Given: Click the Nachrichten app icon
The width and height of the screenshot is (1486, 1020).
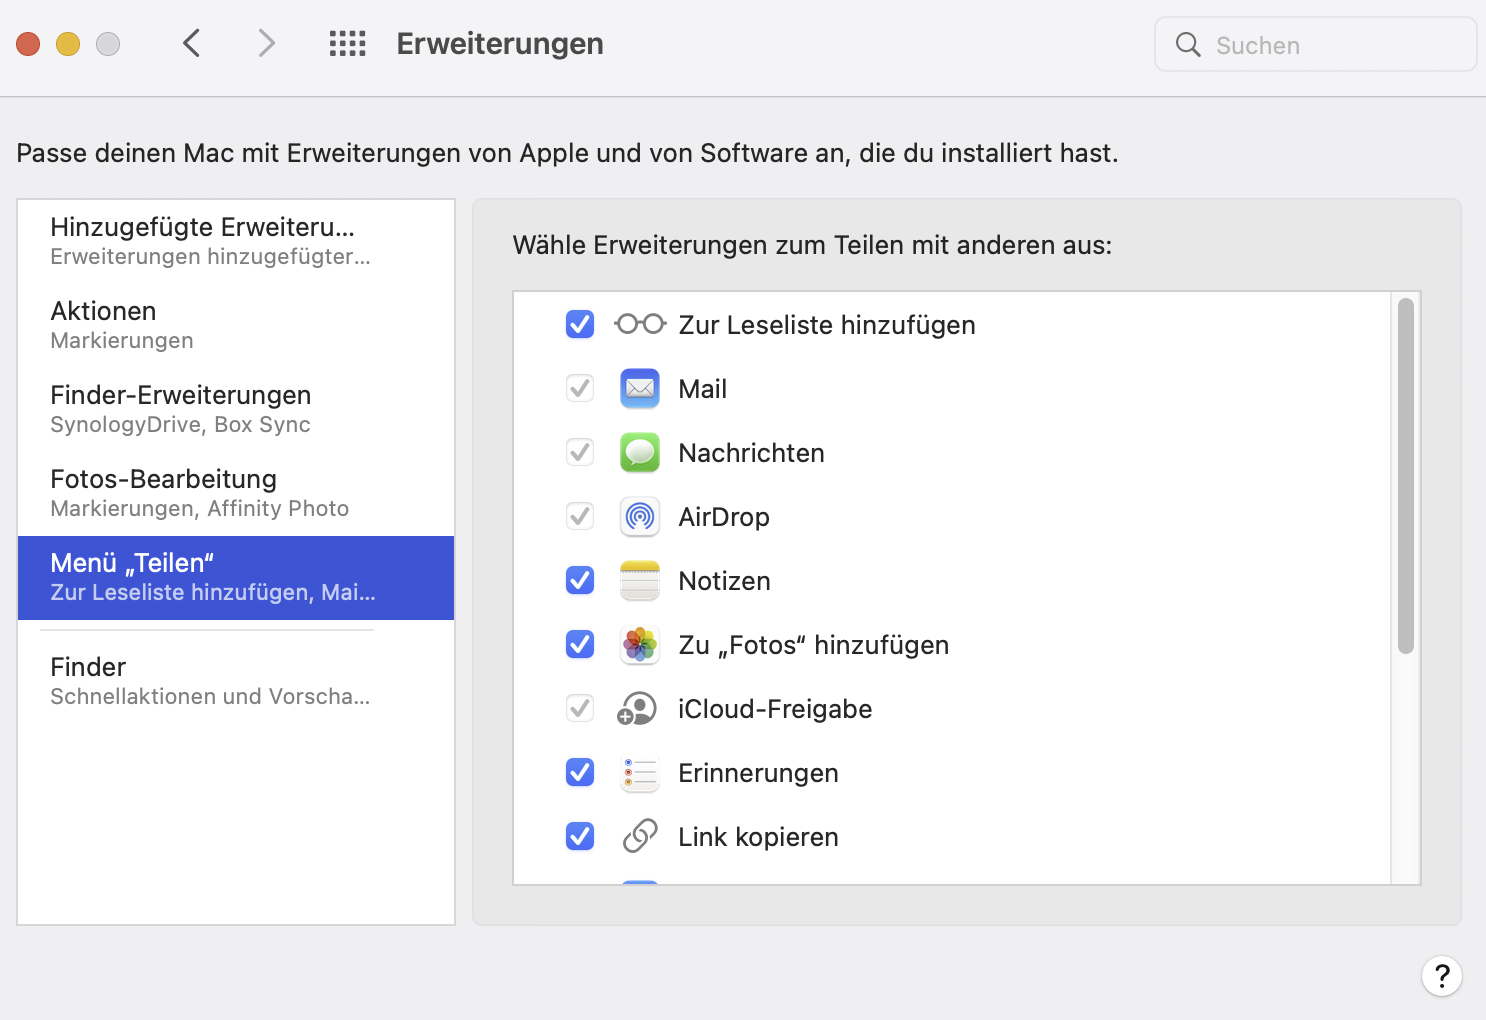Looking at the screenshot, I should (640, 453).
